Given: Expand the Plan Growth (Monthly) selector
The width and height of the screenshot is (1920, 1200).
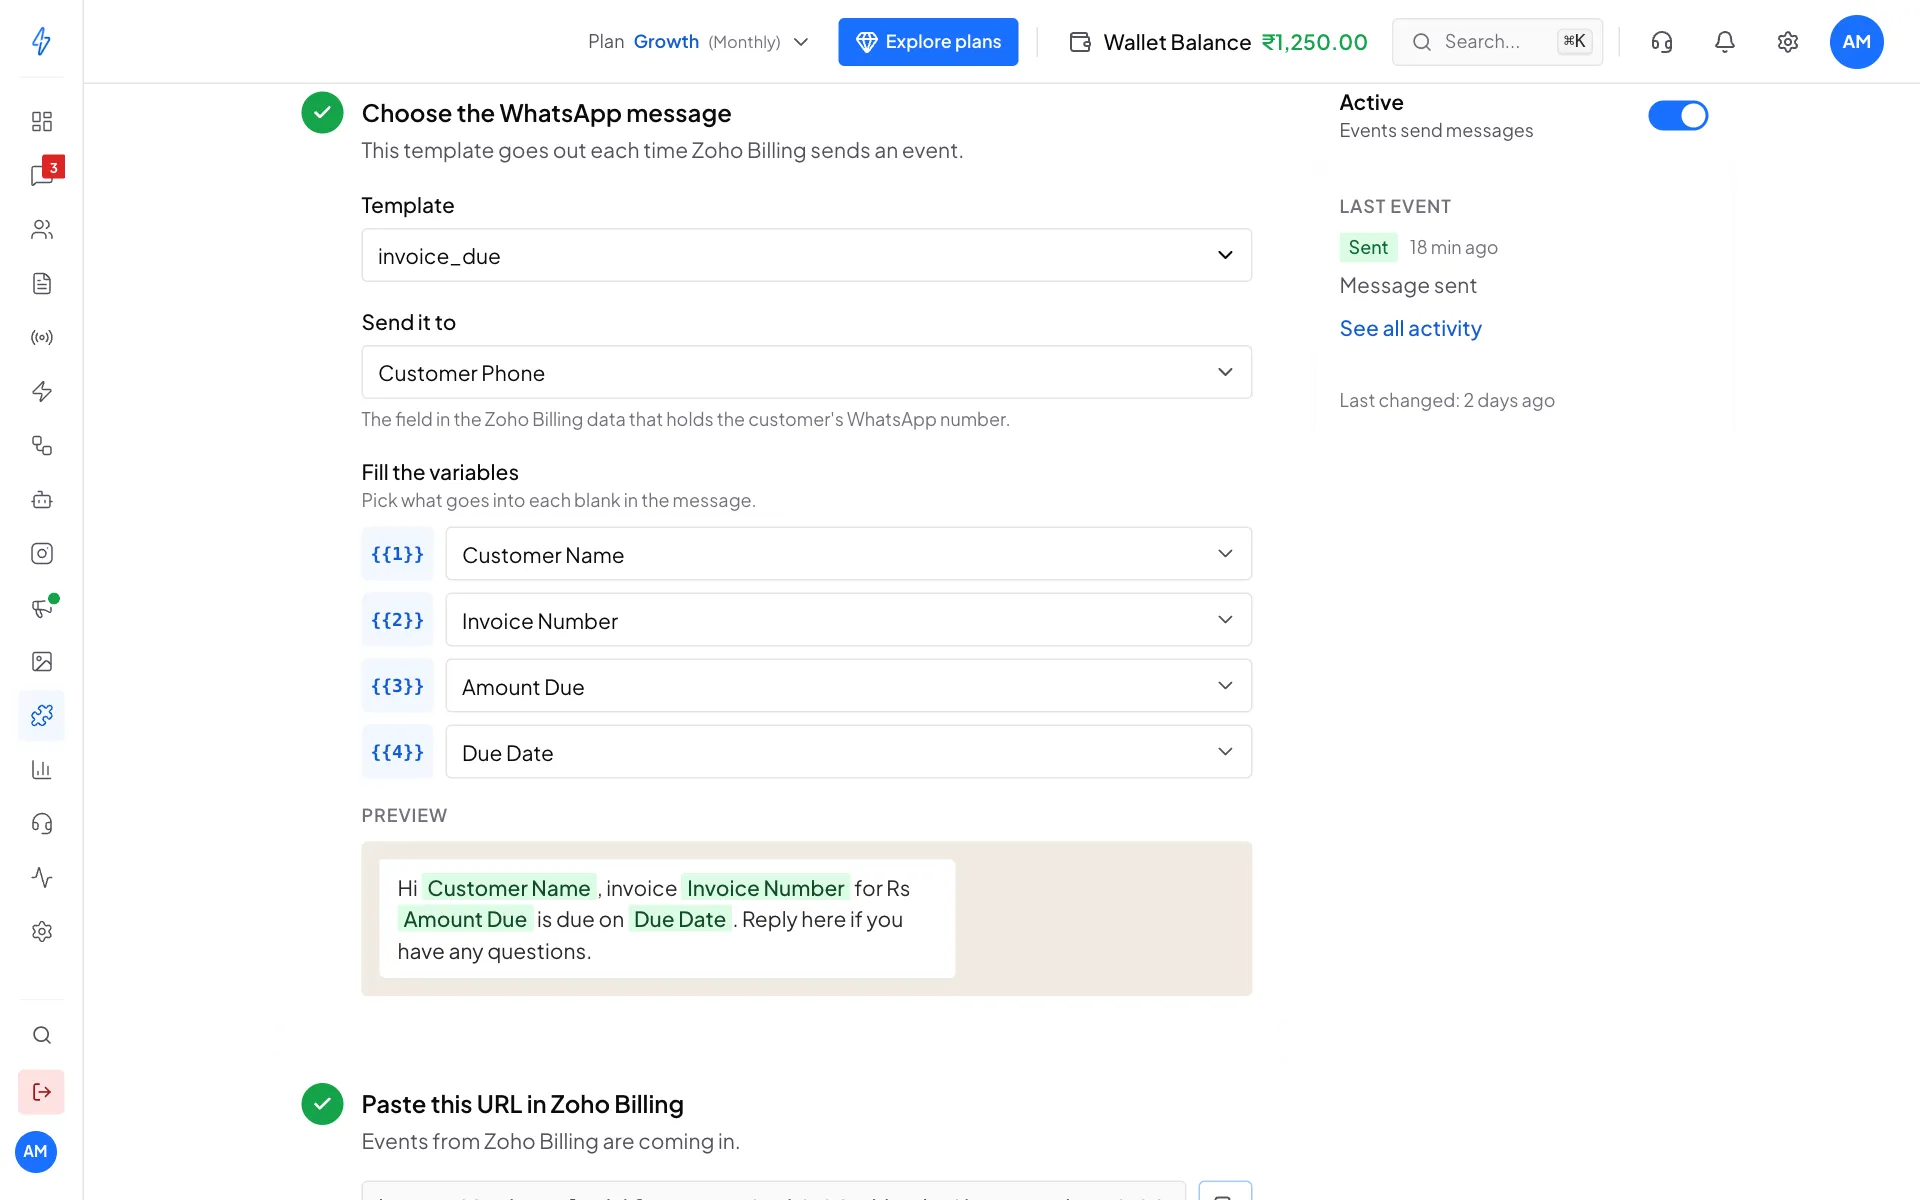Looking at the screenshot, I should pyautogui.click(x=697, y=42).
